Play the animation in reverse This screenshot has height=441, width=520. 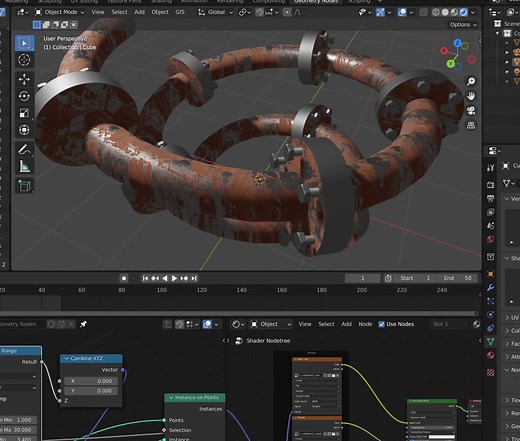[x=165, y=278]
